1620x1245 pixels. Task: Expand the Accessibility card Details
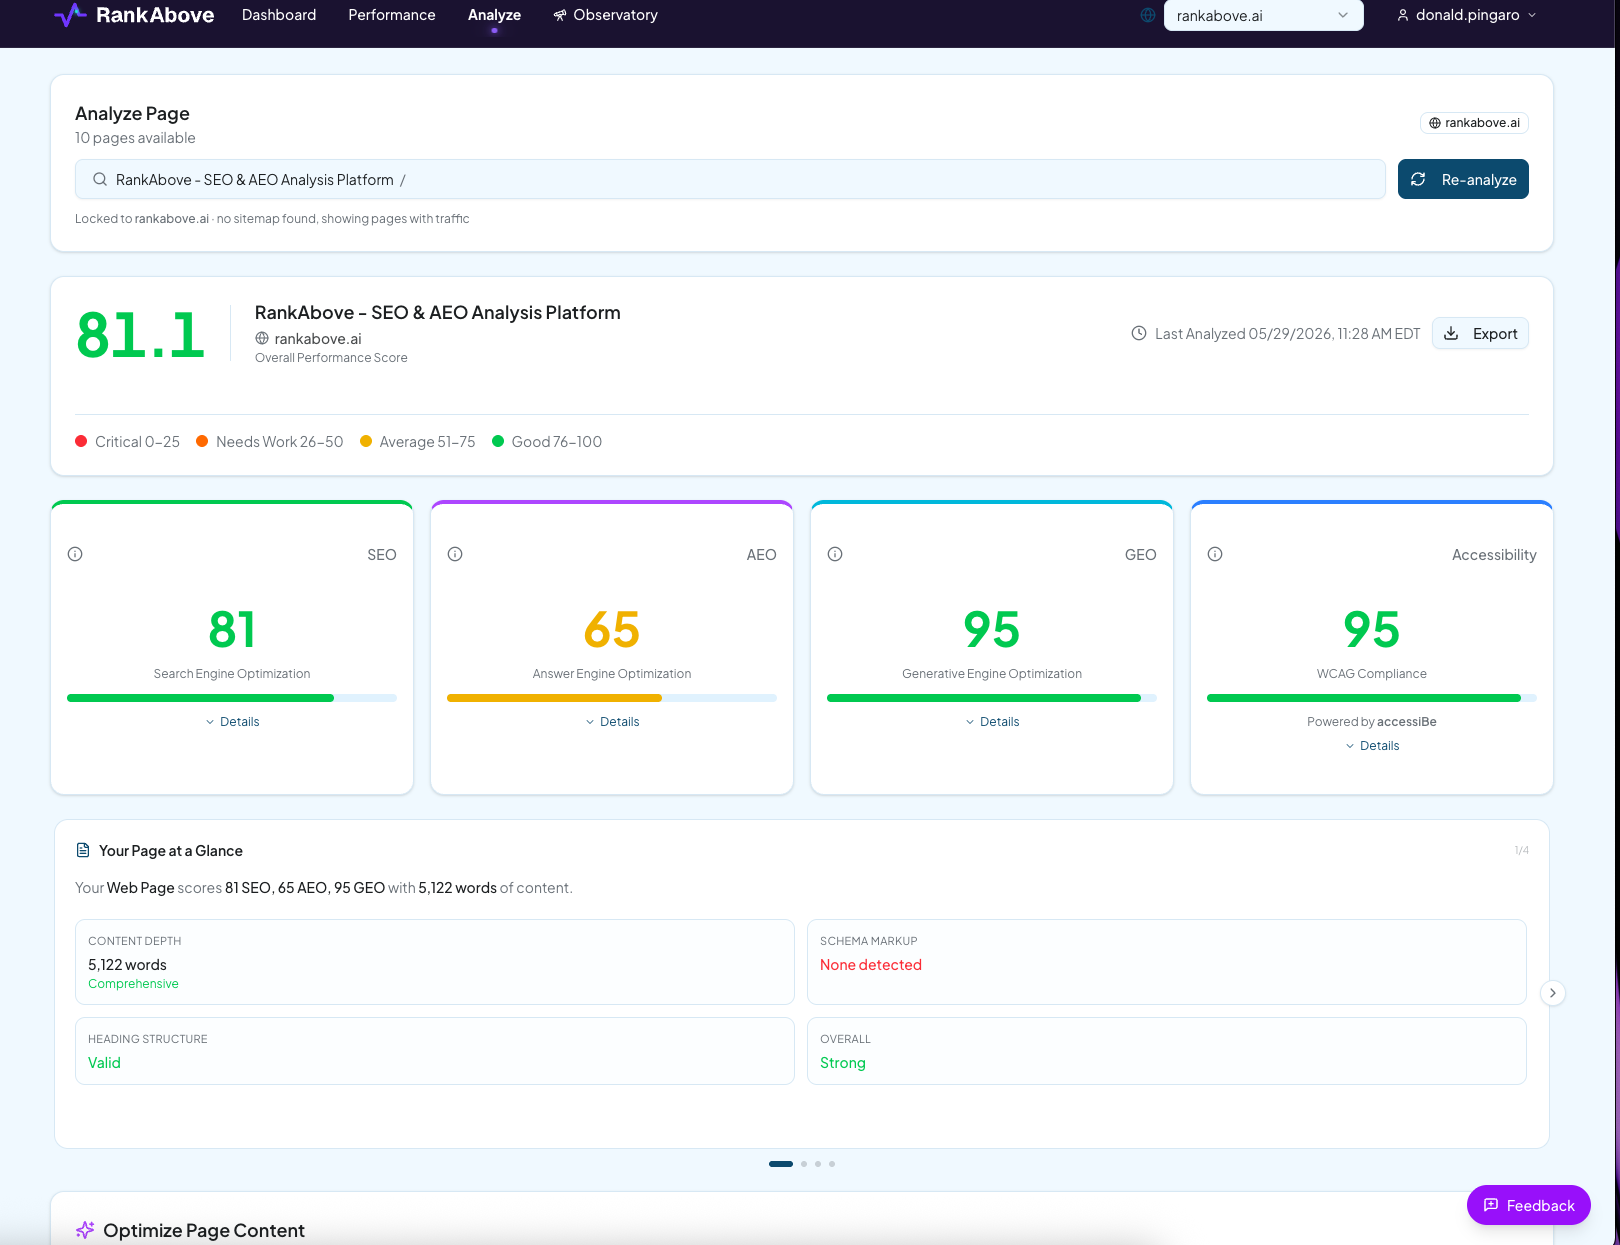[1372, 746]
